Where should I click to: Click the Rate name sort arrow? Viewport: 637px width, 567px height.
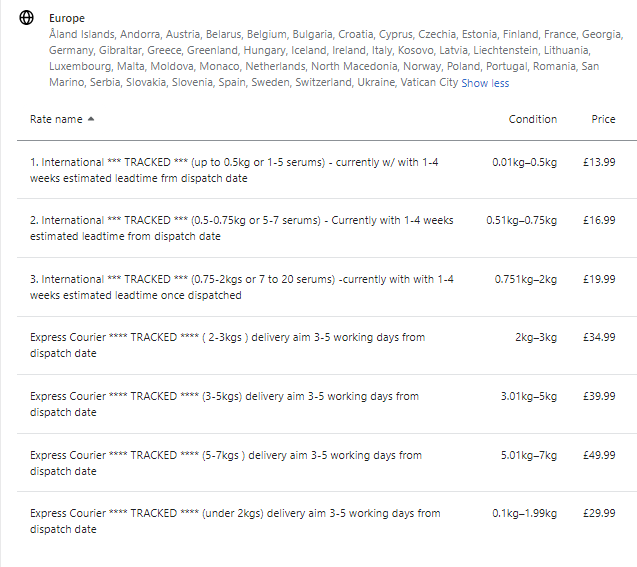(x=92, y=119)
